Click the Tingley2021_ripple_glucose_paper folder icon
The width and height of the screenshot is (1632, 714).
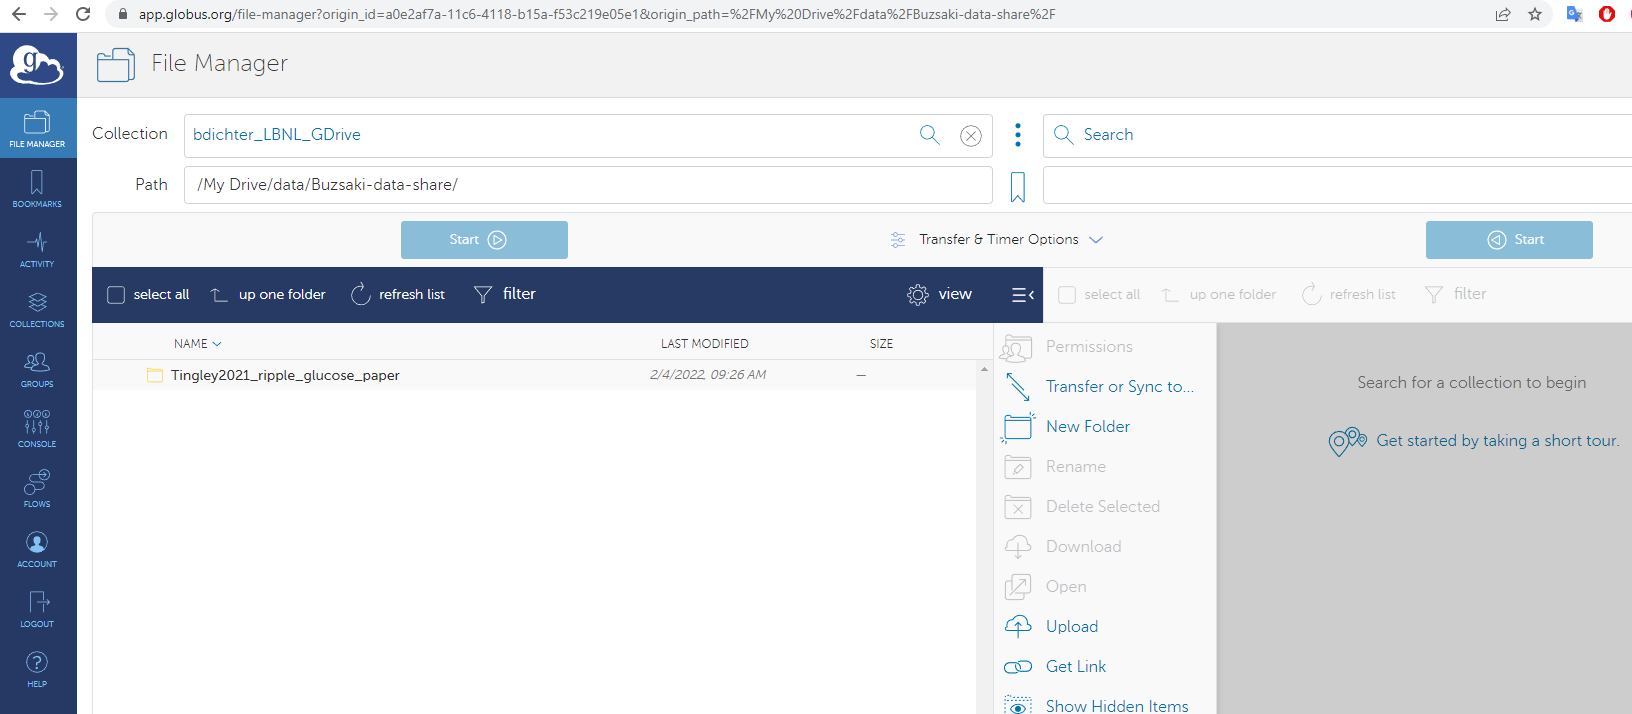click(155, 375)
